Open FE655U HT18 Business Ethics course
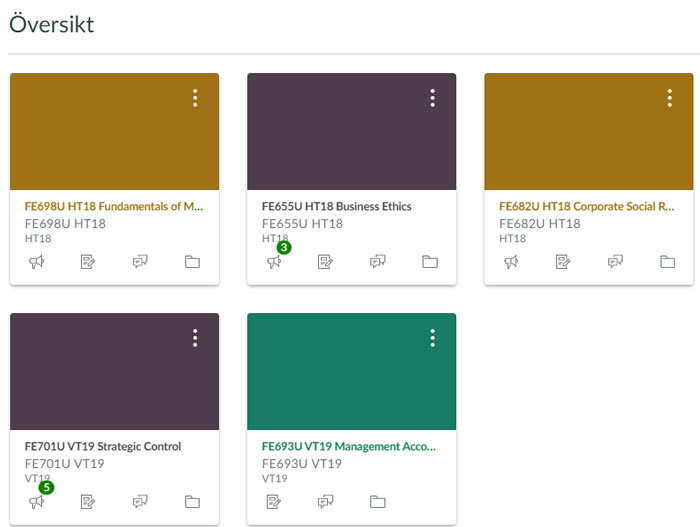 337,207
